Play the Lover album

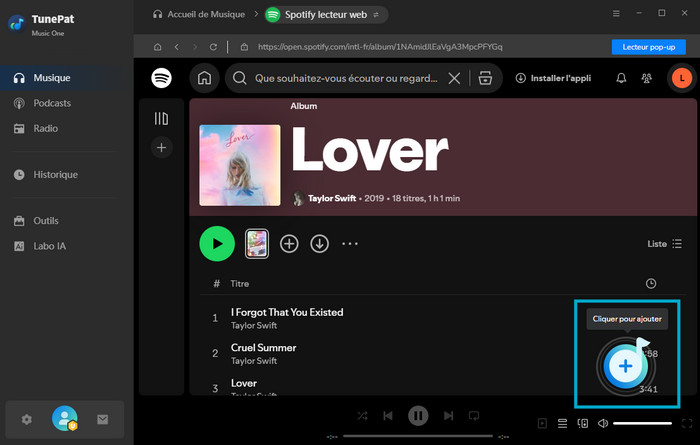click(x=217, y=244)
